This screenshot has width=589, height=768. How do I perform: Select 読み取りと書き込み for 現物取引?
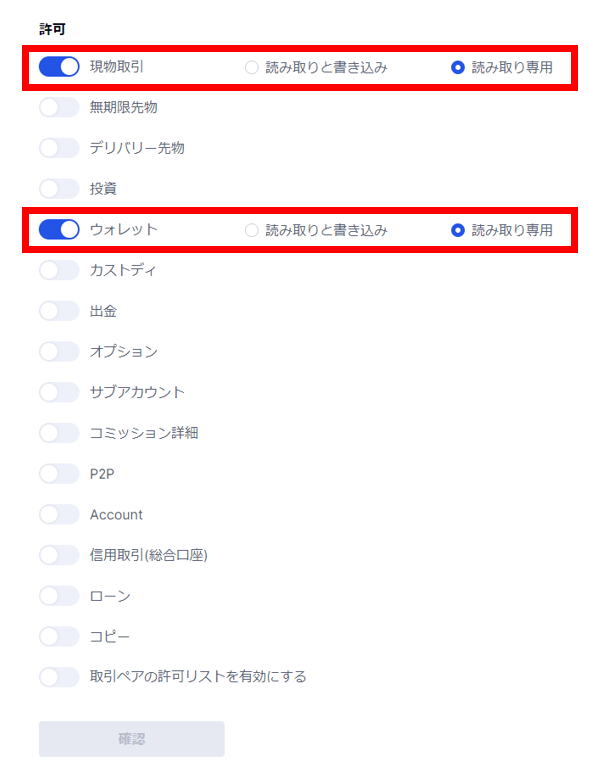[252, 67]
